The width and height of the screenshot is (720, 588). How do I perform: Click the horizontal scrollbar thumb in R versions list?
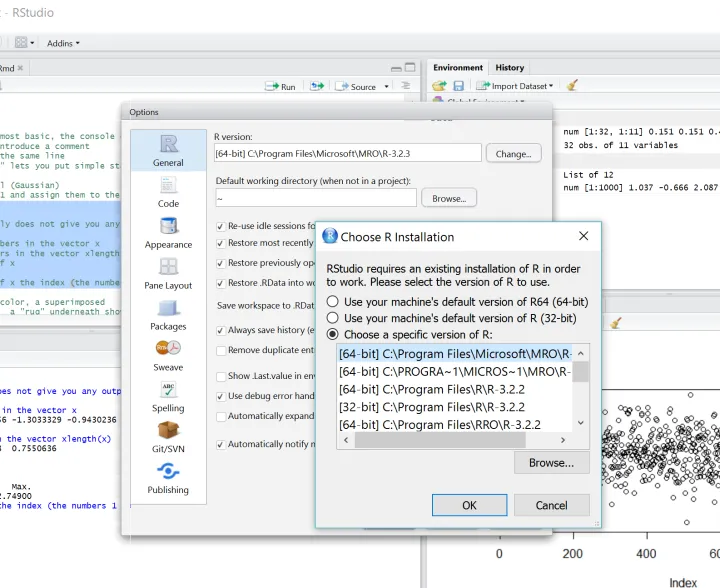coord(440,440)
